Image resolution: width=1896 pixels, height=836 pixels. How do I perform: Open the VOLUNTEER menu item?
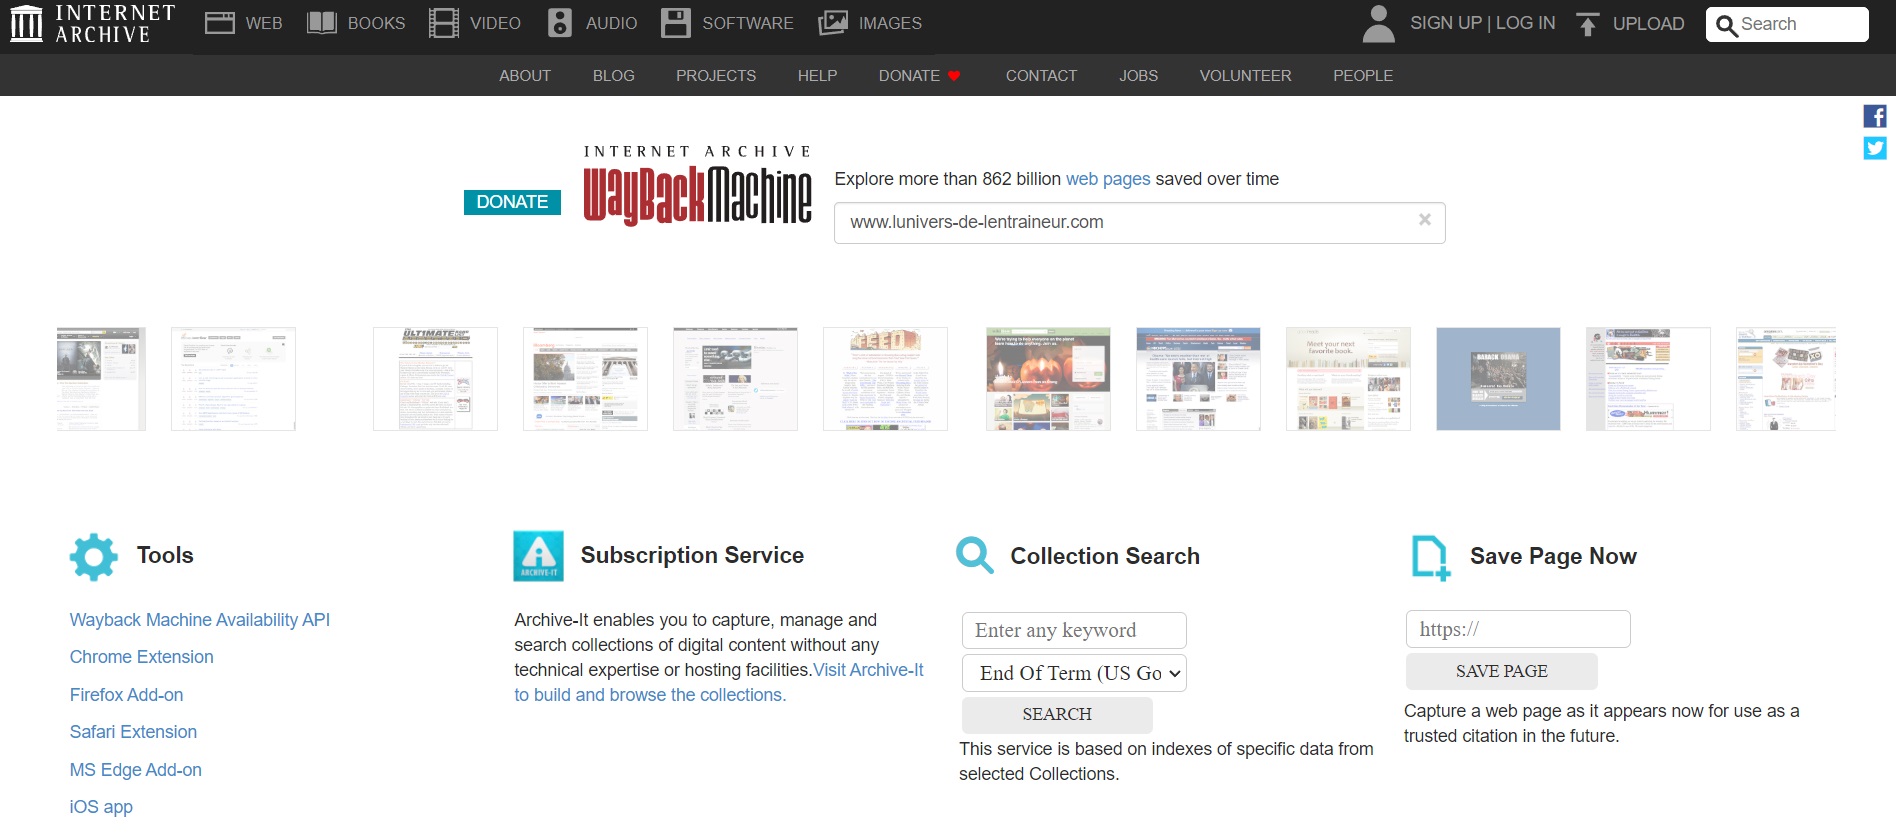pos(1245,76)
